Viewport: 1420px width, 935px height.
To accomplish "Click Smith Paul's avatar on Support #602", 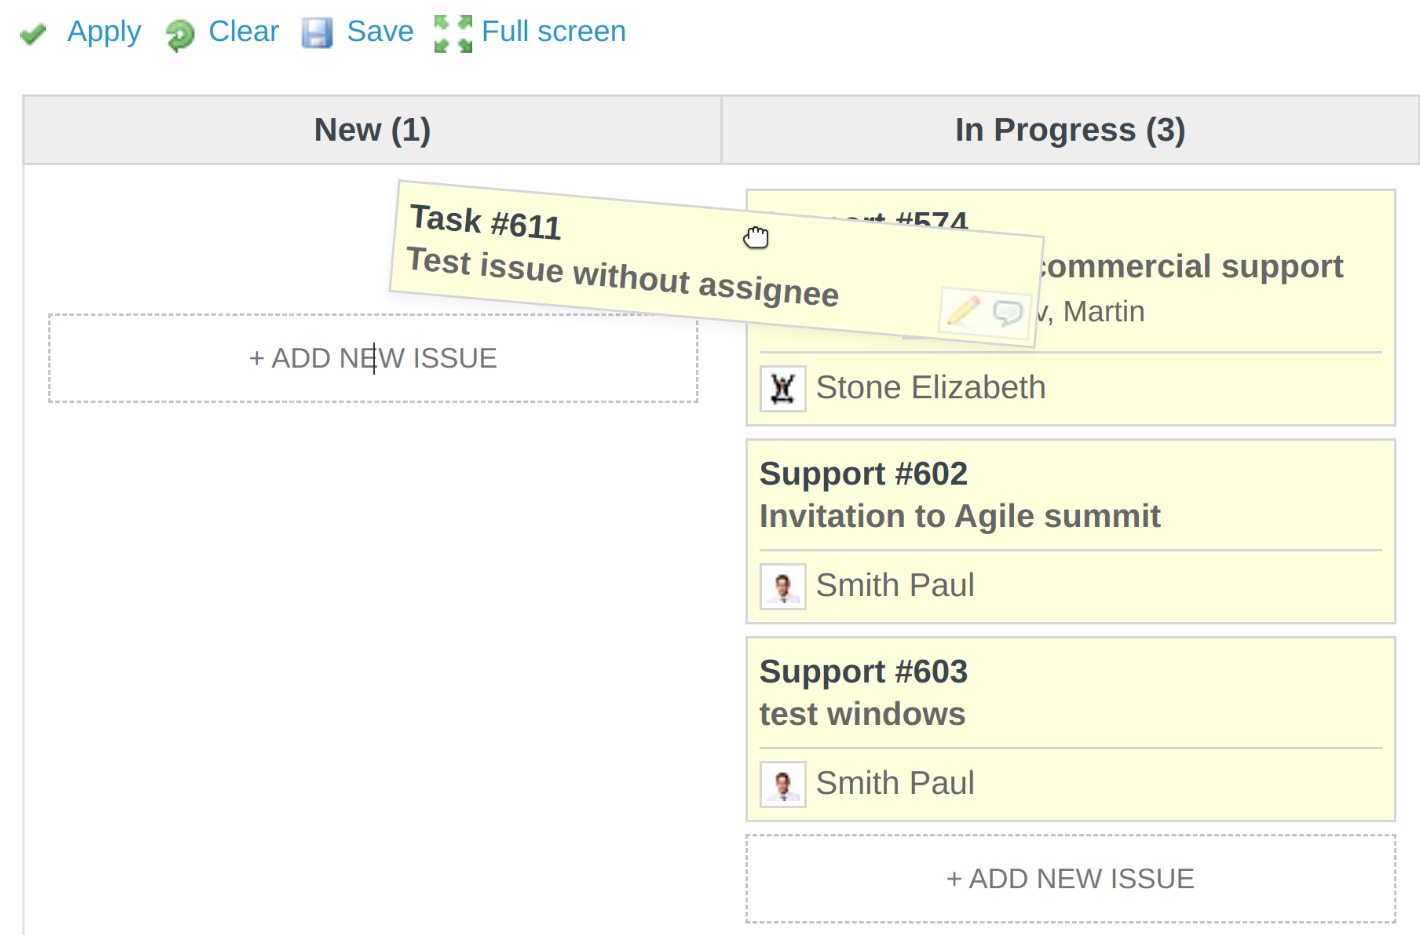I will 783,585.
